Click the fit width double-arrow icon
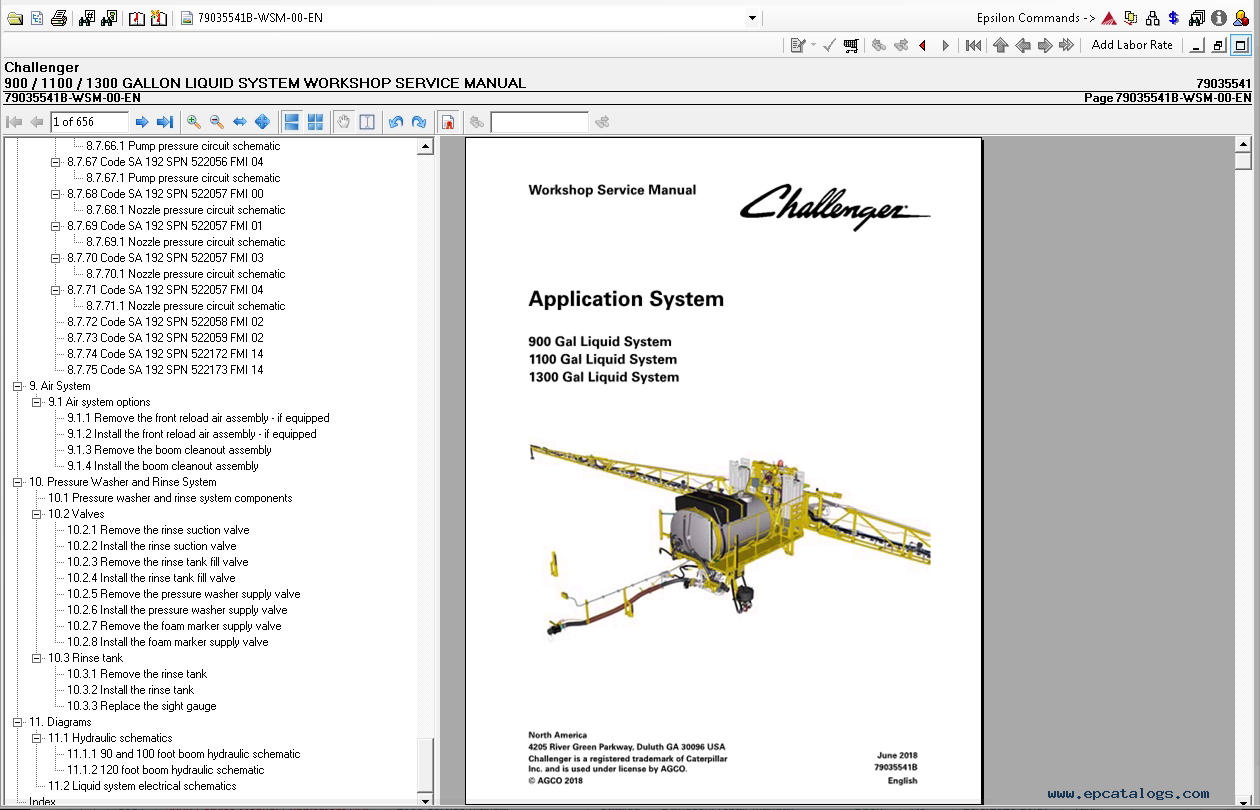The width and height of the screenshot is (1260, 810). pos(240,122)
